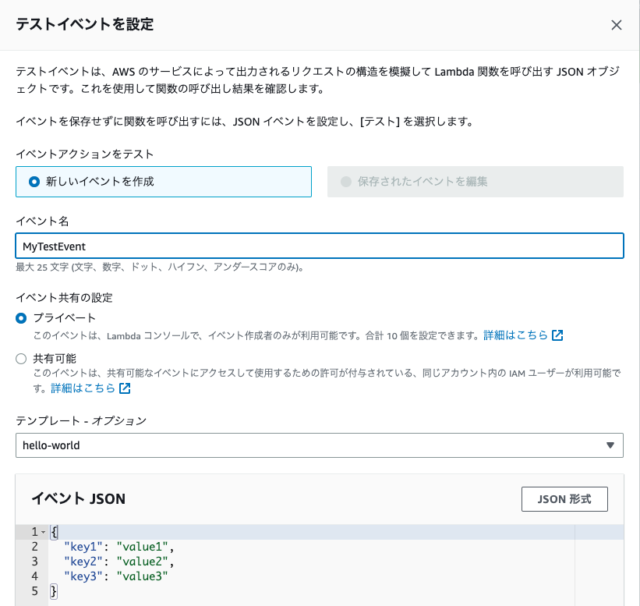Close the test event configuration dialog
This screenshot has height=606, width=640.
(616, 25)
